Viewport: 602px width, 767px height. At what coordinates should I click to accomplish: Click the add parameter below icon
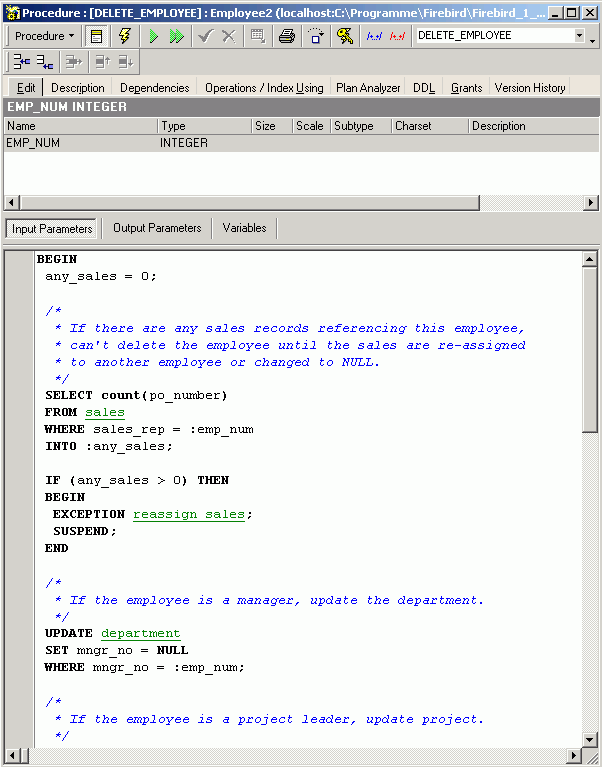click(45, 62)
